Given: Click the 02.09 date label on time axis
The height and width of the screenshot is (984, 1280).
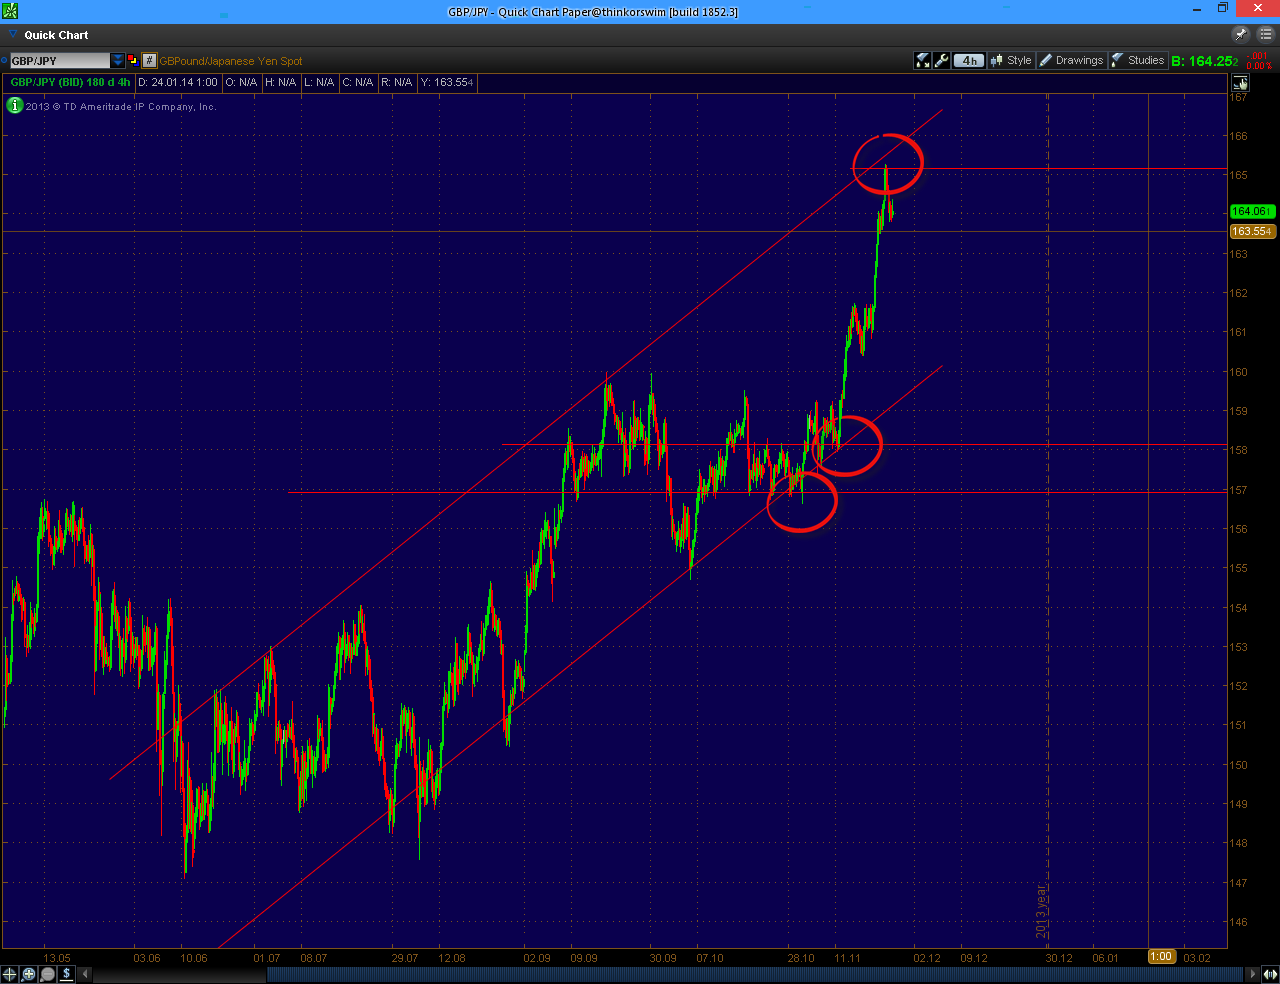Looking at the screenshot, I should [x=537, y=958].
